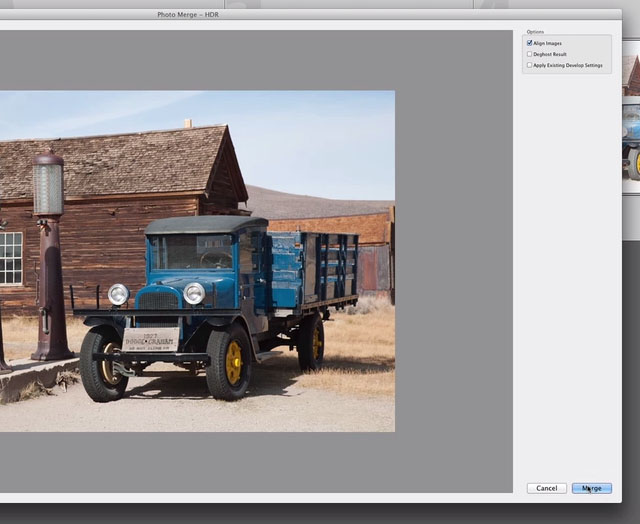Click the Merge button
640x524 pixels.
pos(591,488)
